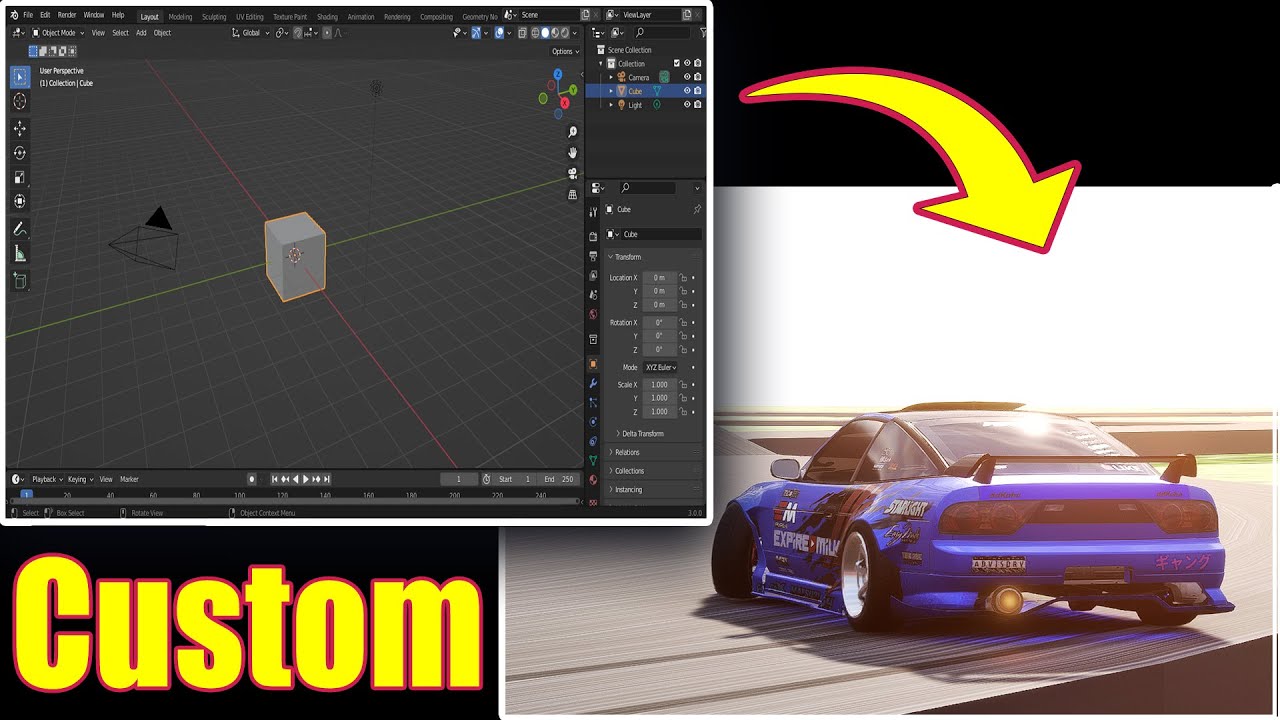
Task: Switch to the UV Editing workspace tab
Action: (250, 17)
